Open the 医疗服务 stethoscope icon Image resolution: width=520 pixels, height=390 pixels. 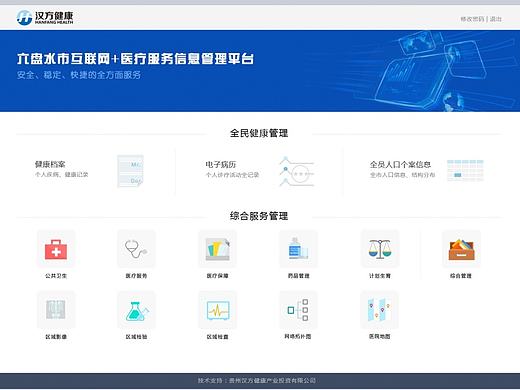[136, 249]
